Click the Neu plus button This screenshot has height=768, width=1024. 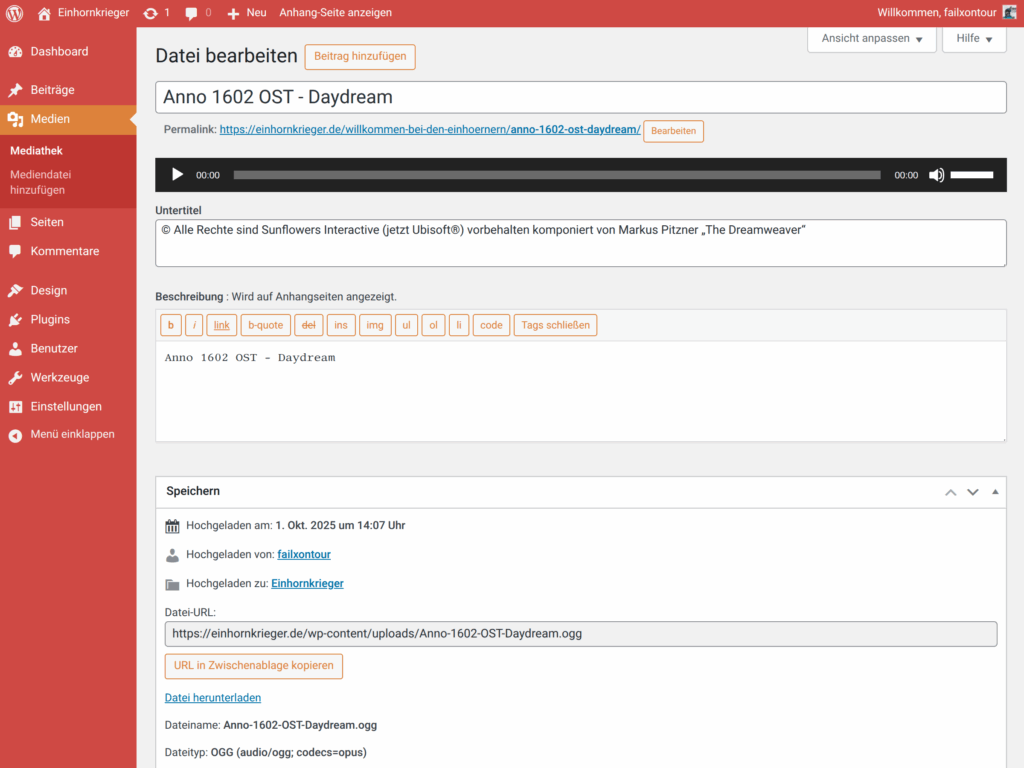pyautogui.click(x=246, y=13)
